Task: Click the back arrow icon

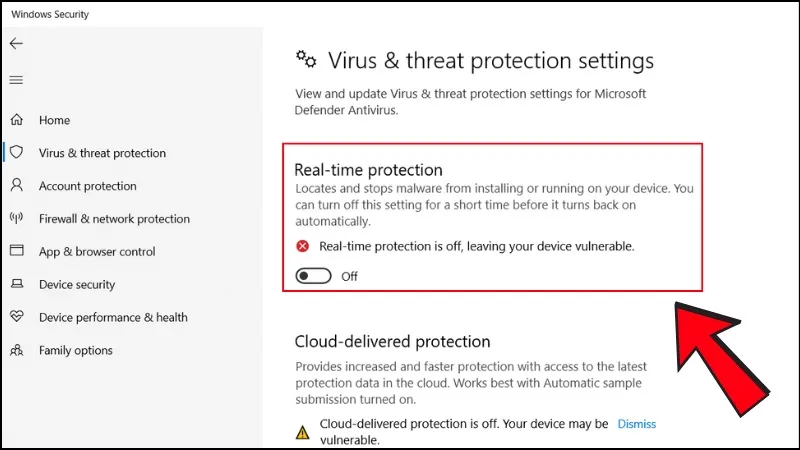Action: pyautogui.click(x=16, y=44)
